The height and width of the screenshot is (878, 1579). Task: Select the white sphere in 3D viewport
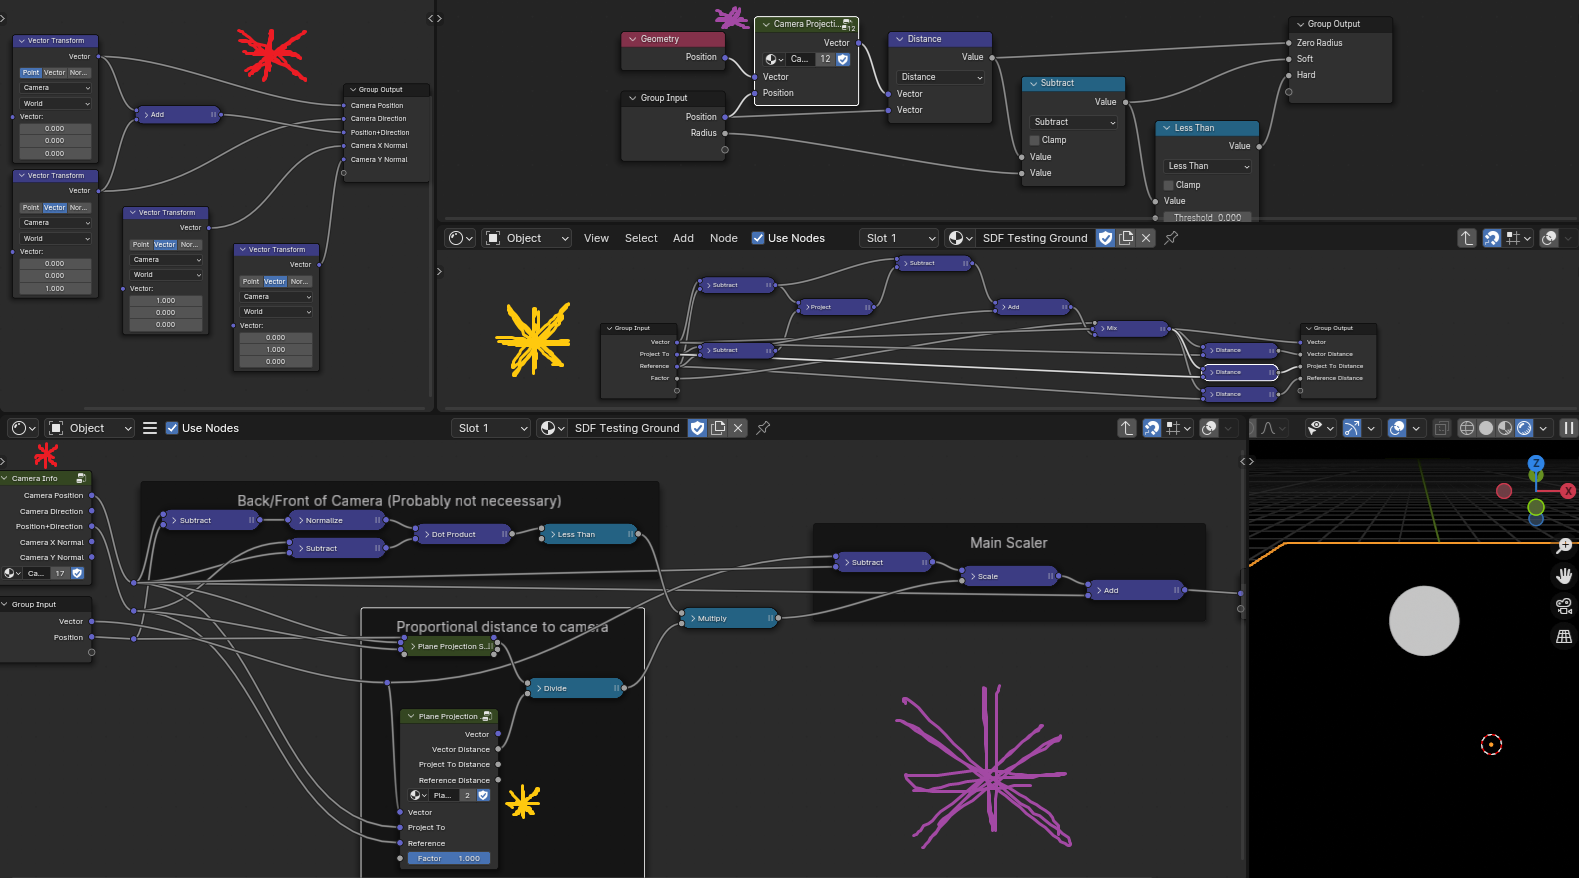point(1424,621)
